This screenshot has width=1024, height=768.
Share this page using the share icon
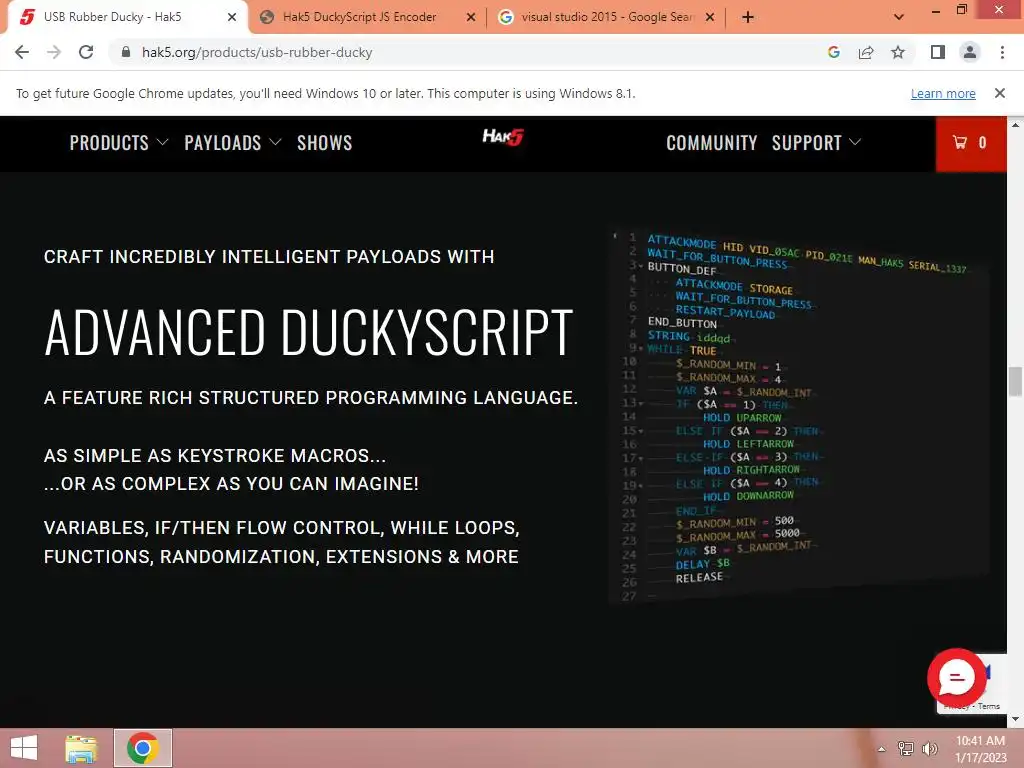coord(866,52)
